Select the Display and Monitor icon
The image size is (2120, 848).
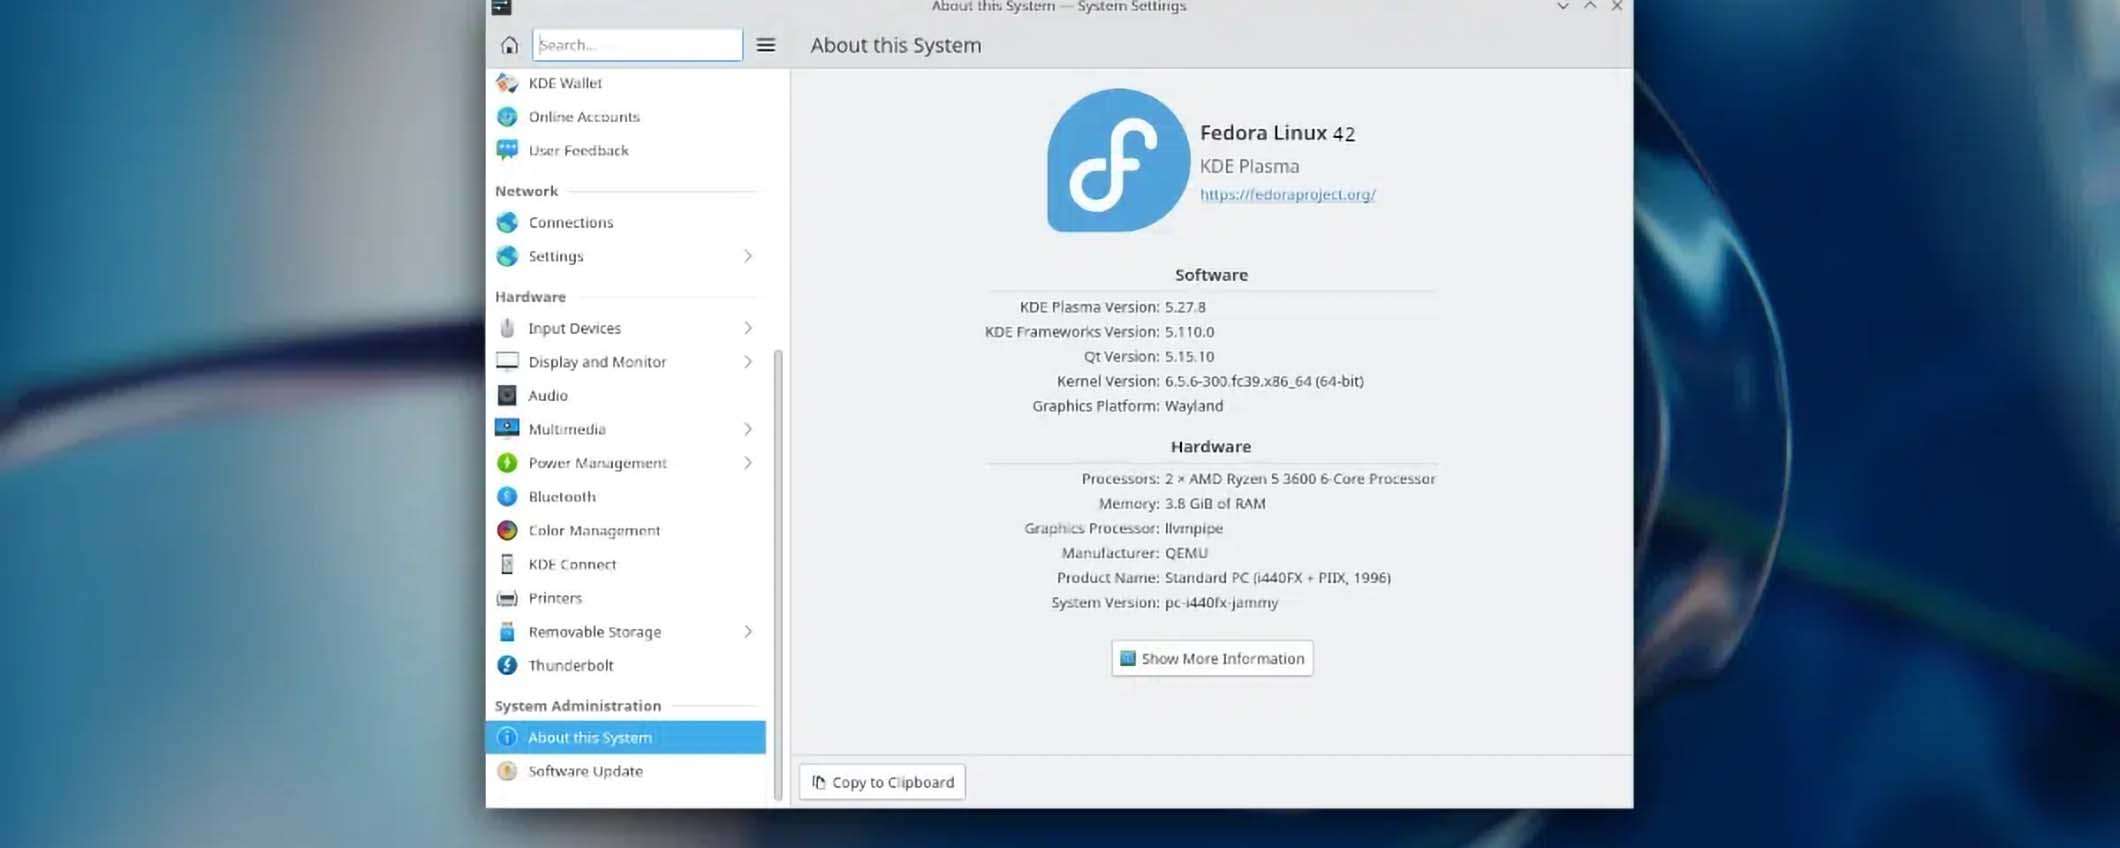(x=507, y=361)
